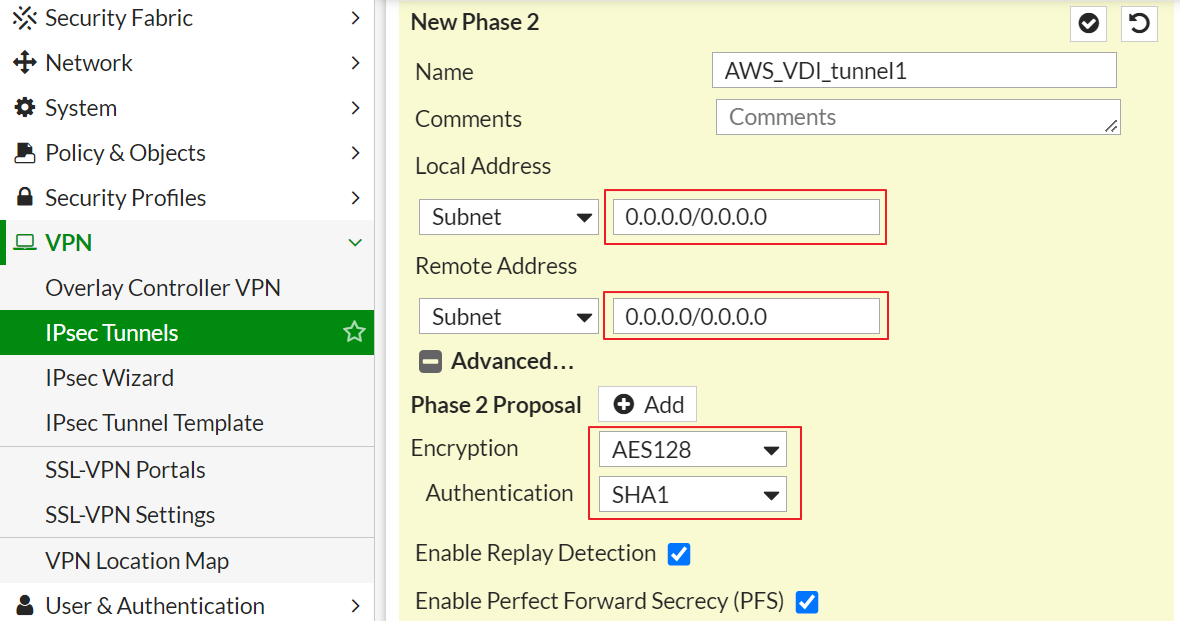The width and height of the screenshot is (1180, 621).
Task: Disable the Enable Replay Detection checkbox
Action: (x=679, y=553)
